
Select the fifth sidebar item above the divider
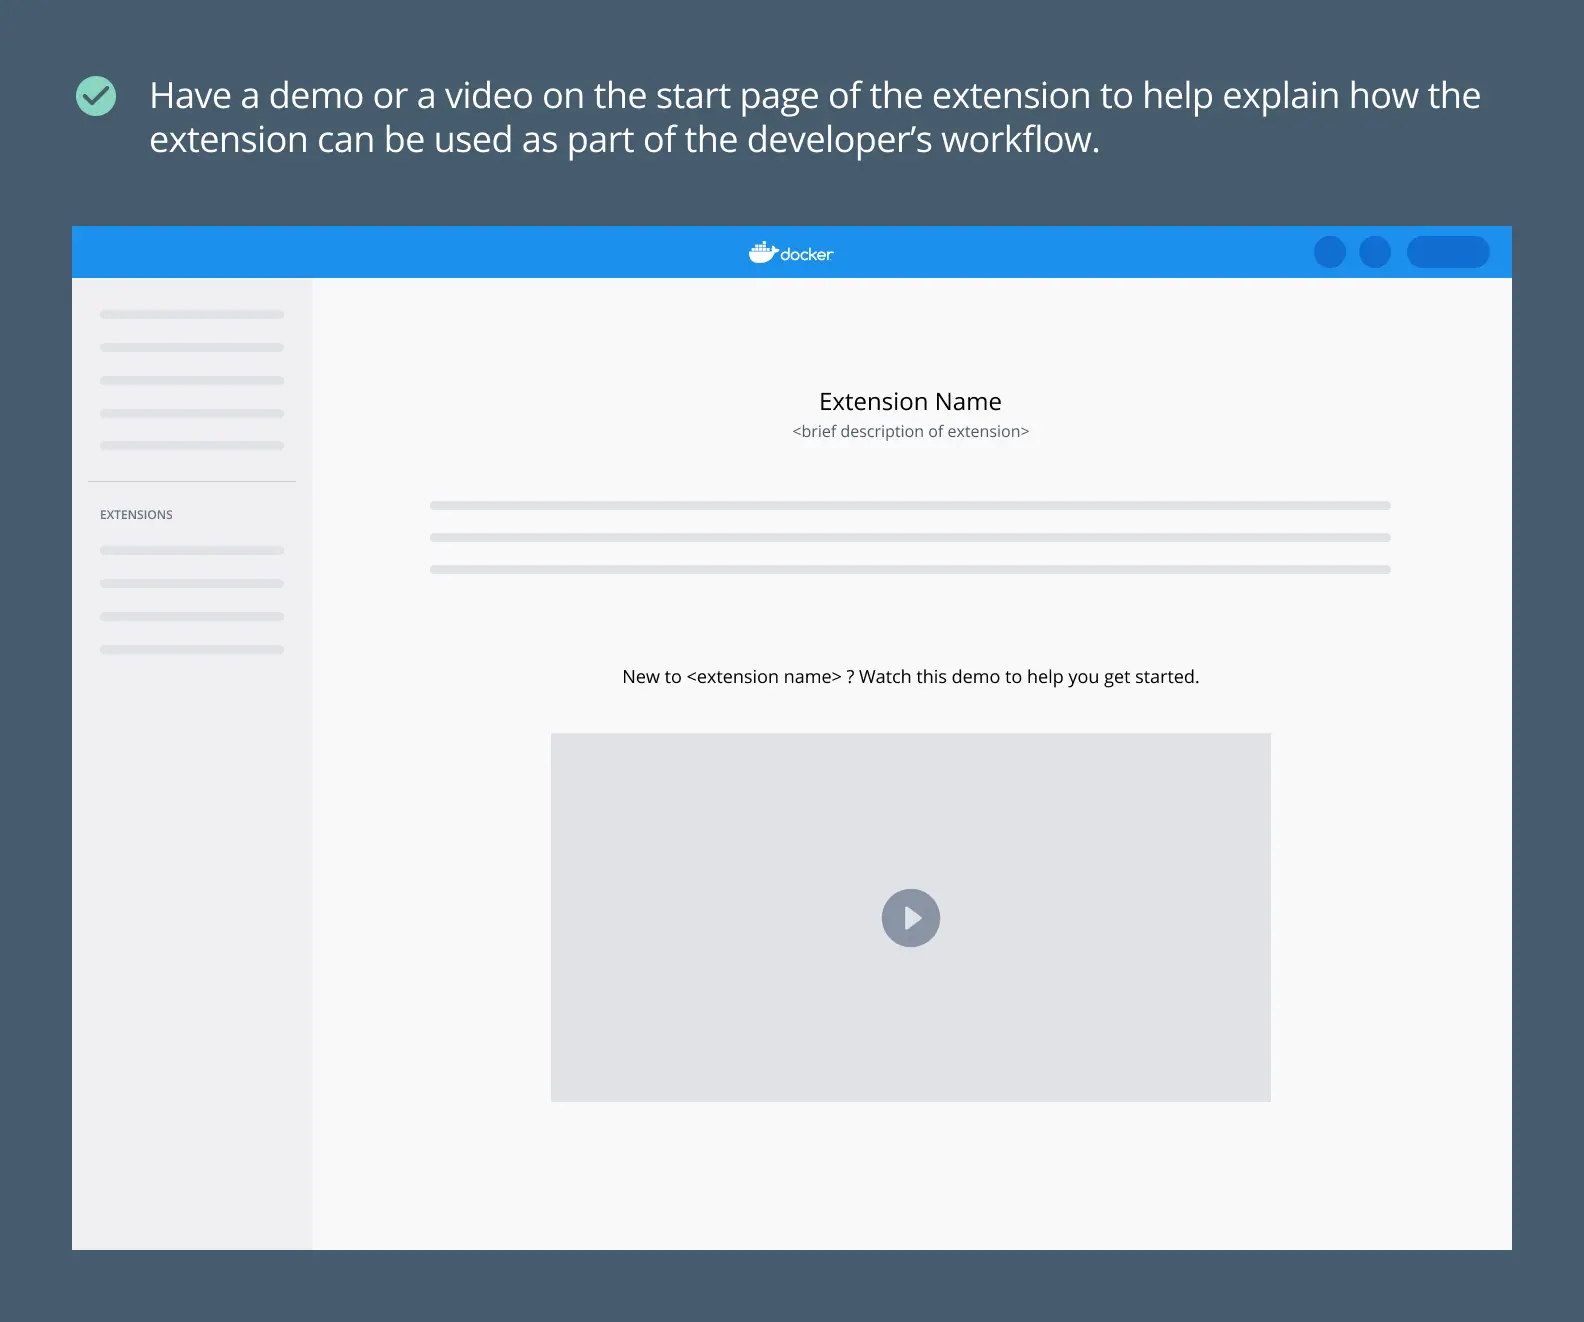pos(192,446)
